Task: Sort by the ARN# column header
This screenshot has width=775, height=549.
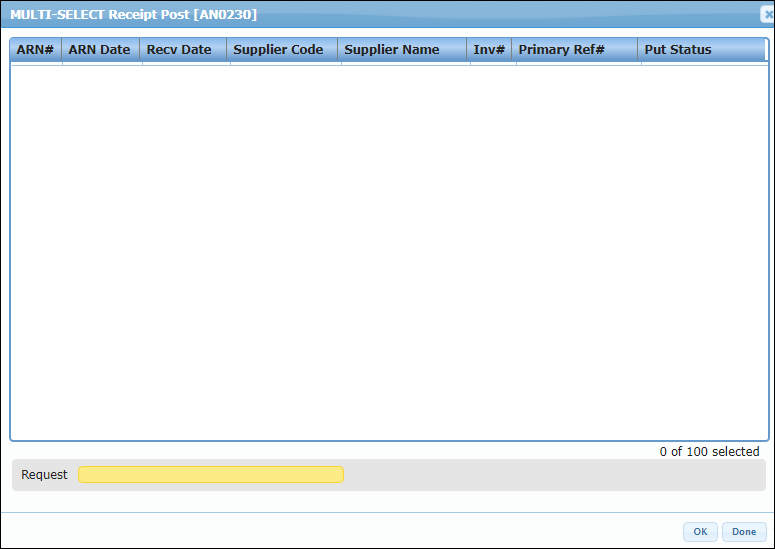Action: click(x=35, y=50)
